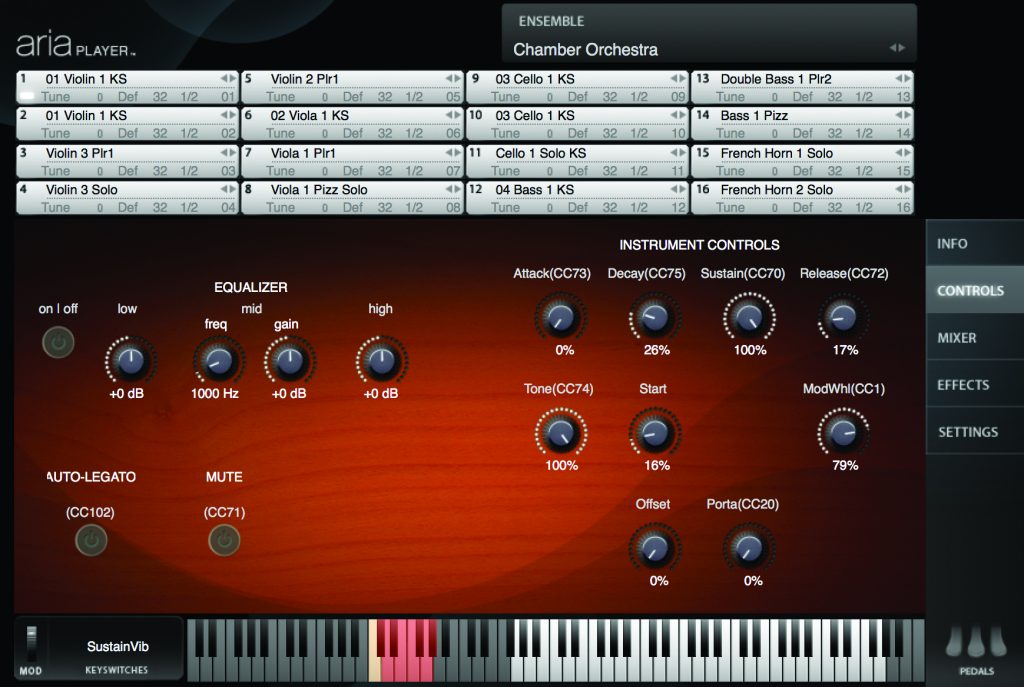The image size is (1024, 687).
Task: Click the equalizer low gain knob
Action: [x=131, y=360]
